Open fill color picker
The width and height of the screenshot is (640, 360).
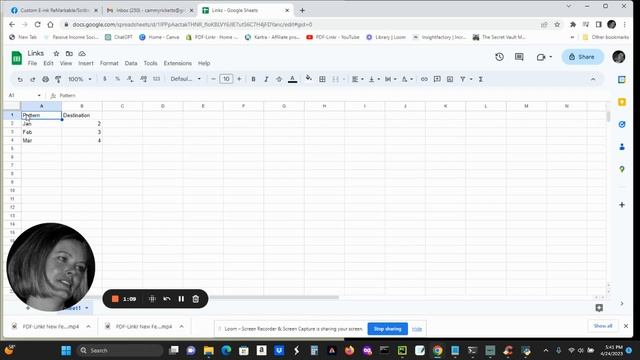pos(309,78)
